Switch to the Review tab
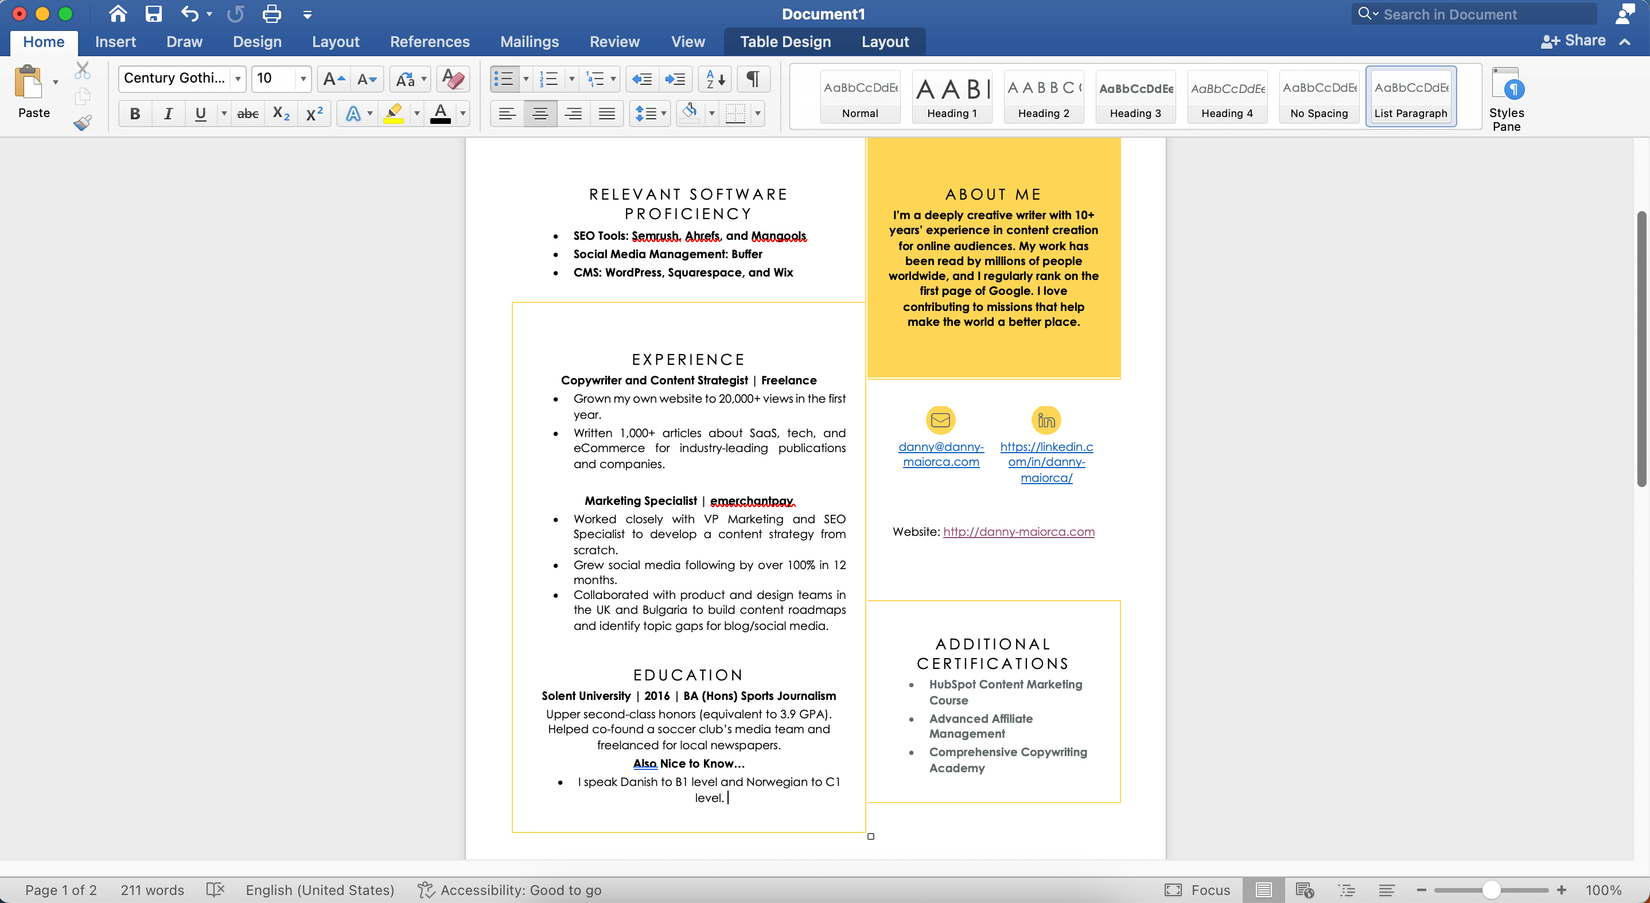The width and height of the screenshot is (1650, 903). pyautogui.click(x=614, y=42)
